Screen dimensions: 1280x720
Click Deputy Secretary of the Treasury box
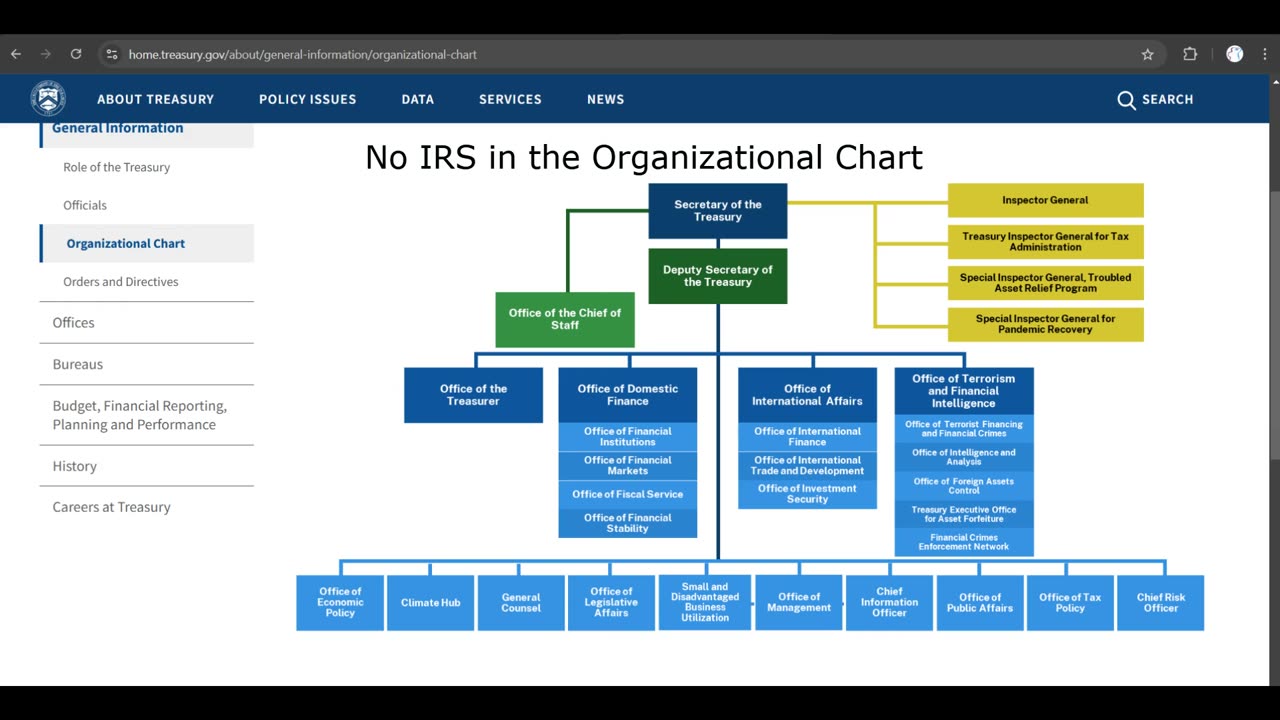(718, 276)
